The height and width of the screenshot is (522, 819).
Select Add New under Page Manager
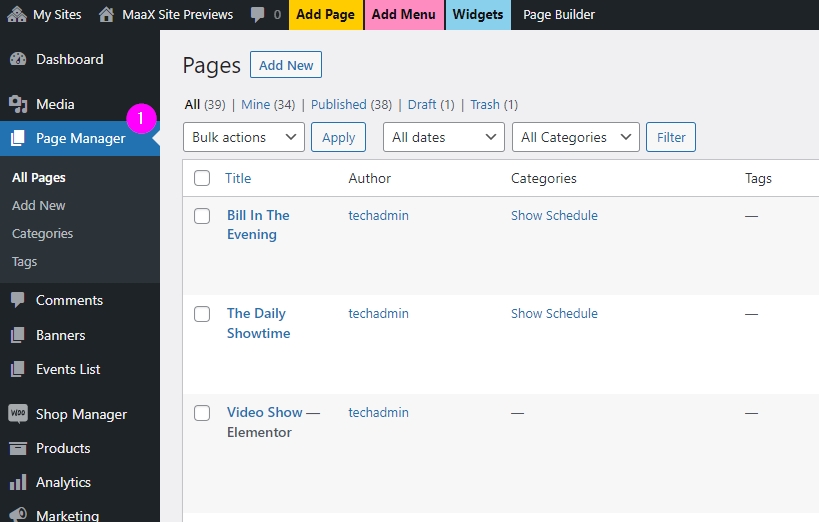pos(39,205)
